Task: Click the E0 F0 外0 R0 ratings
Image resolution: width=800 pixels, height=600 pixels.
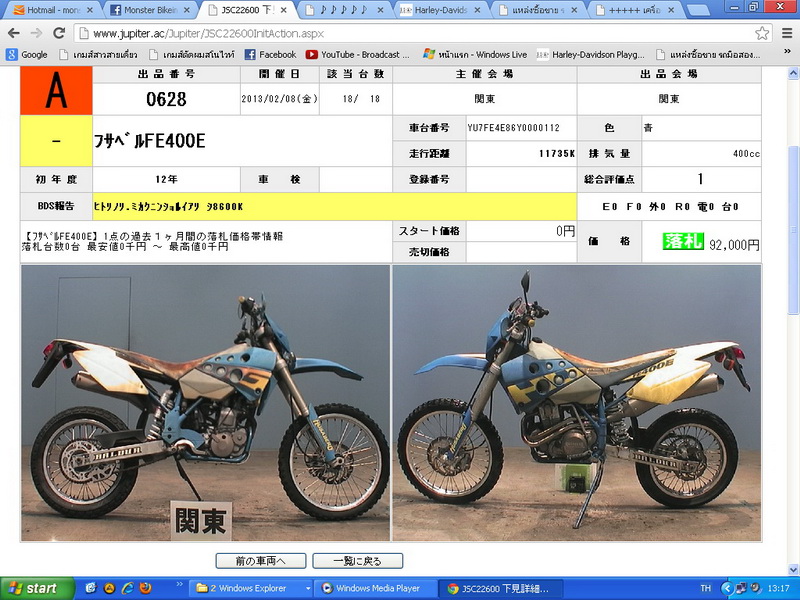Action: coord(670,207)
